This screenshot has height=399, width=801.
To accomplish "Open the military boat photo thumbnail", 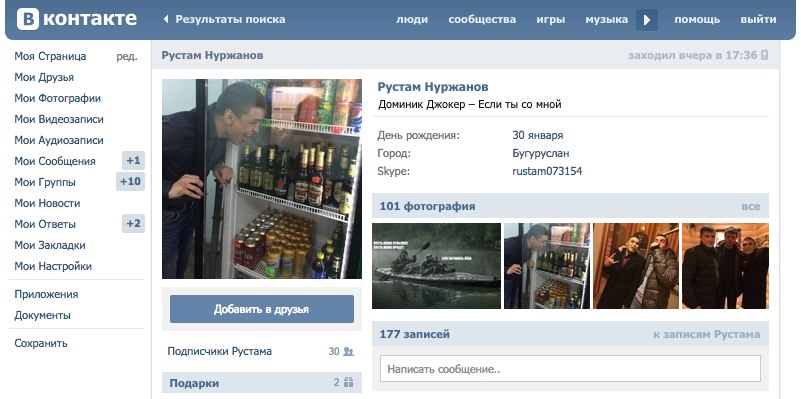I will pyautogui.click(x=436, y=266).
